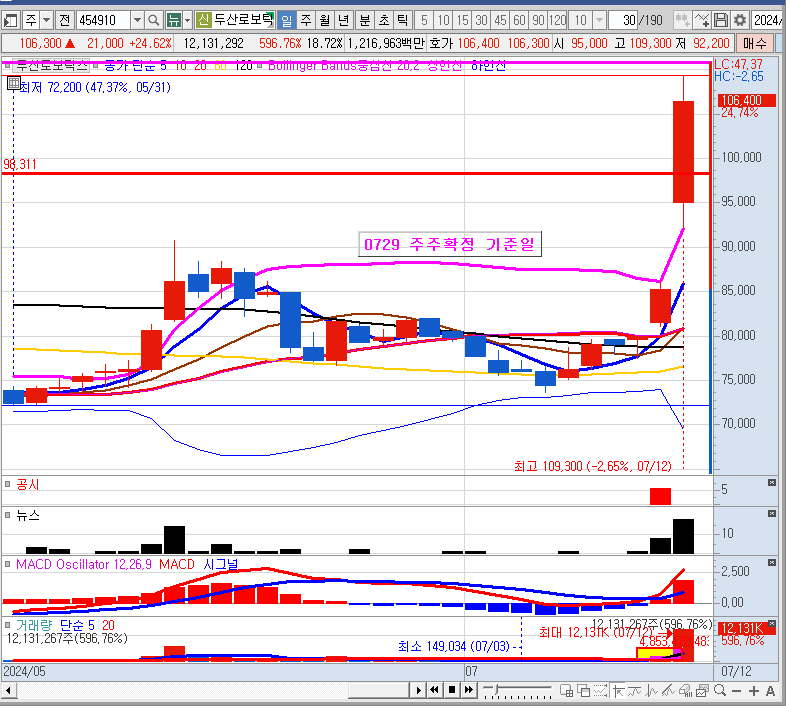Image resolution: width=786 pixels, height=706 pixels.
Task: Open chart settings gear icon
Action: click(x=739, y=21)
